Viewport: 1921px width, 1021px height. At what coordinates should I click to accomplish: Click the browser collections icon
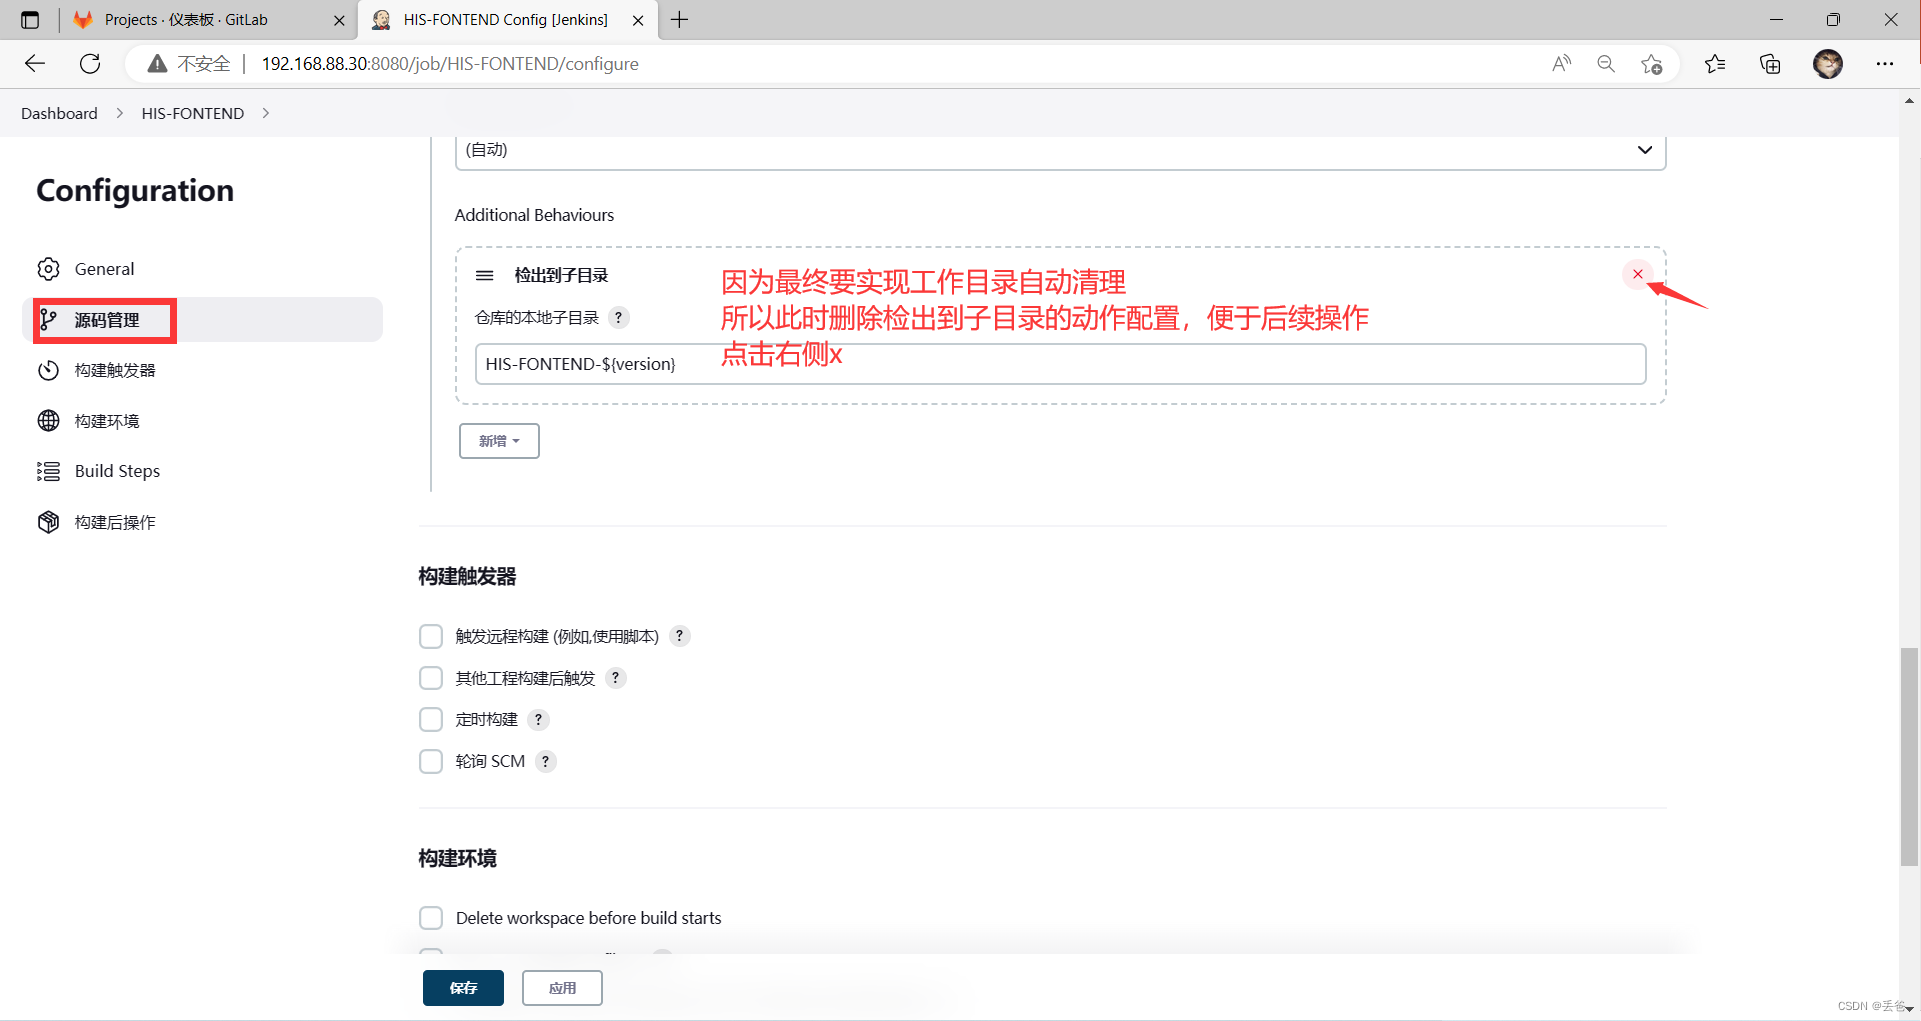click(x=1770, y=64)
